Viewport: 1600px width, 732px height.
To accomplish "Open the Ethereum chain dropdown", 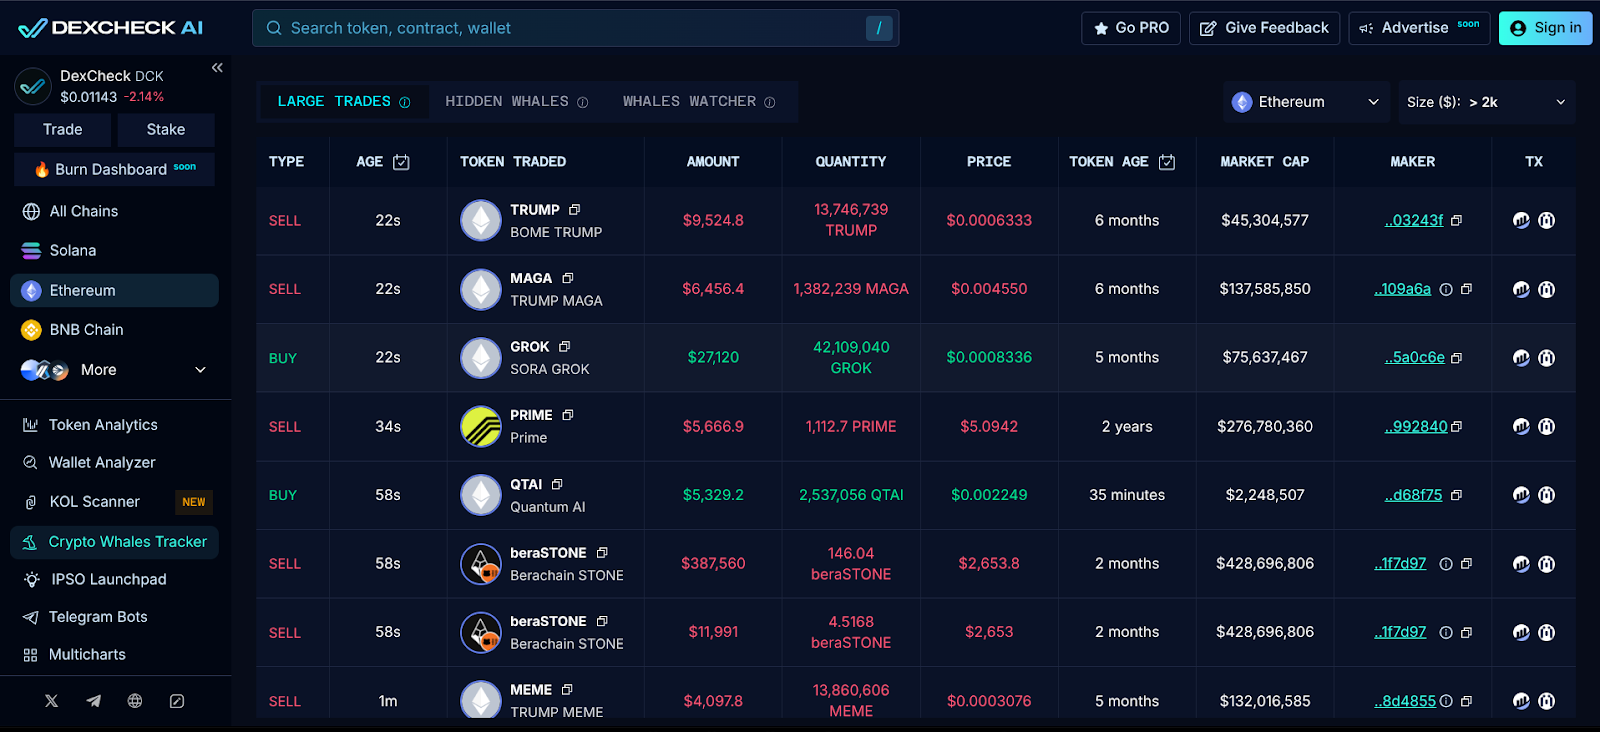I will click(1306, 102).
